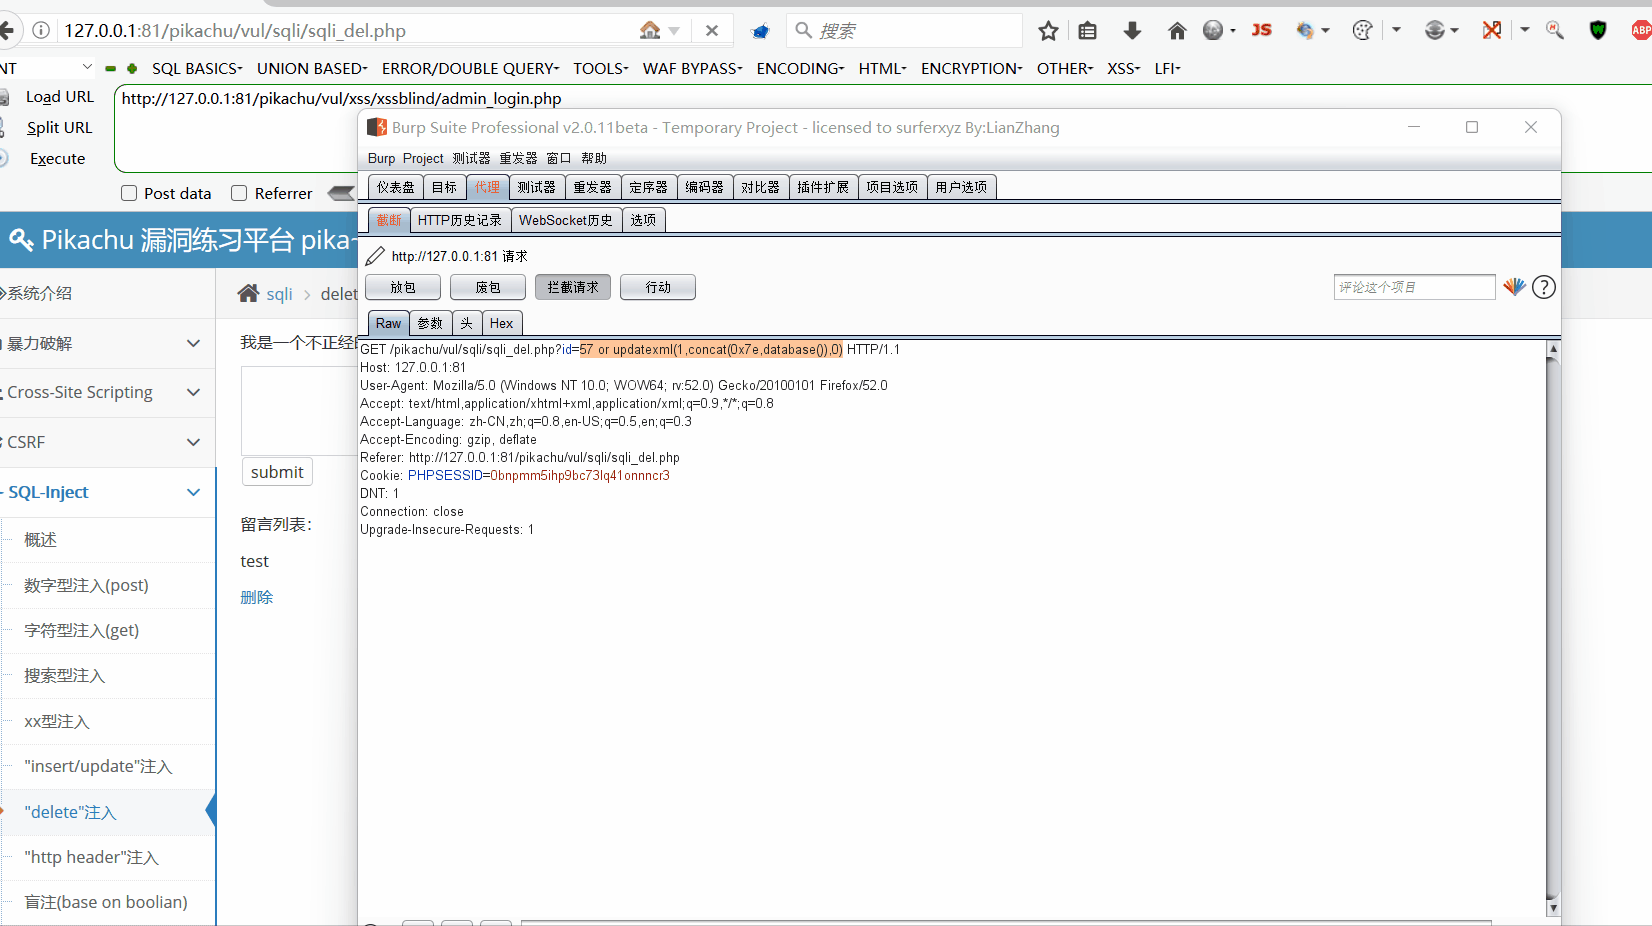Open Firefox downloads arrow icon
This screenshot has height=926, width=1652.
coord(1132,31)
